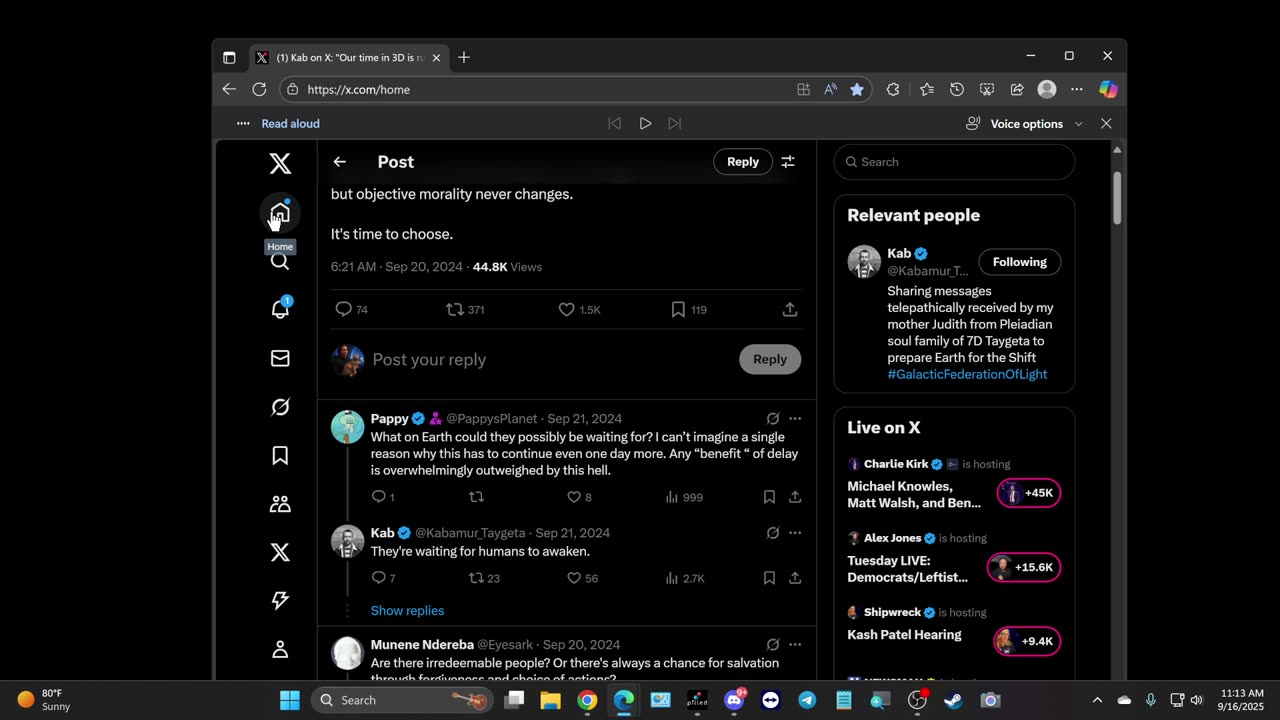Reply to Pappy's comment
Viewport: 1280px width, 720px height.
[x=383, y=497]
